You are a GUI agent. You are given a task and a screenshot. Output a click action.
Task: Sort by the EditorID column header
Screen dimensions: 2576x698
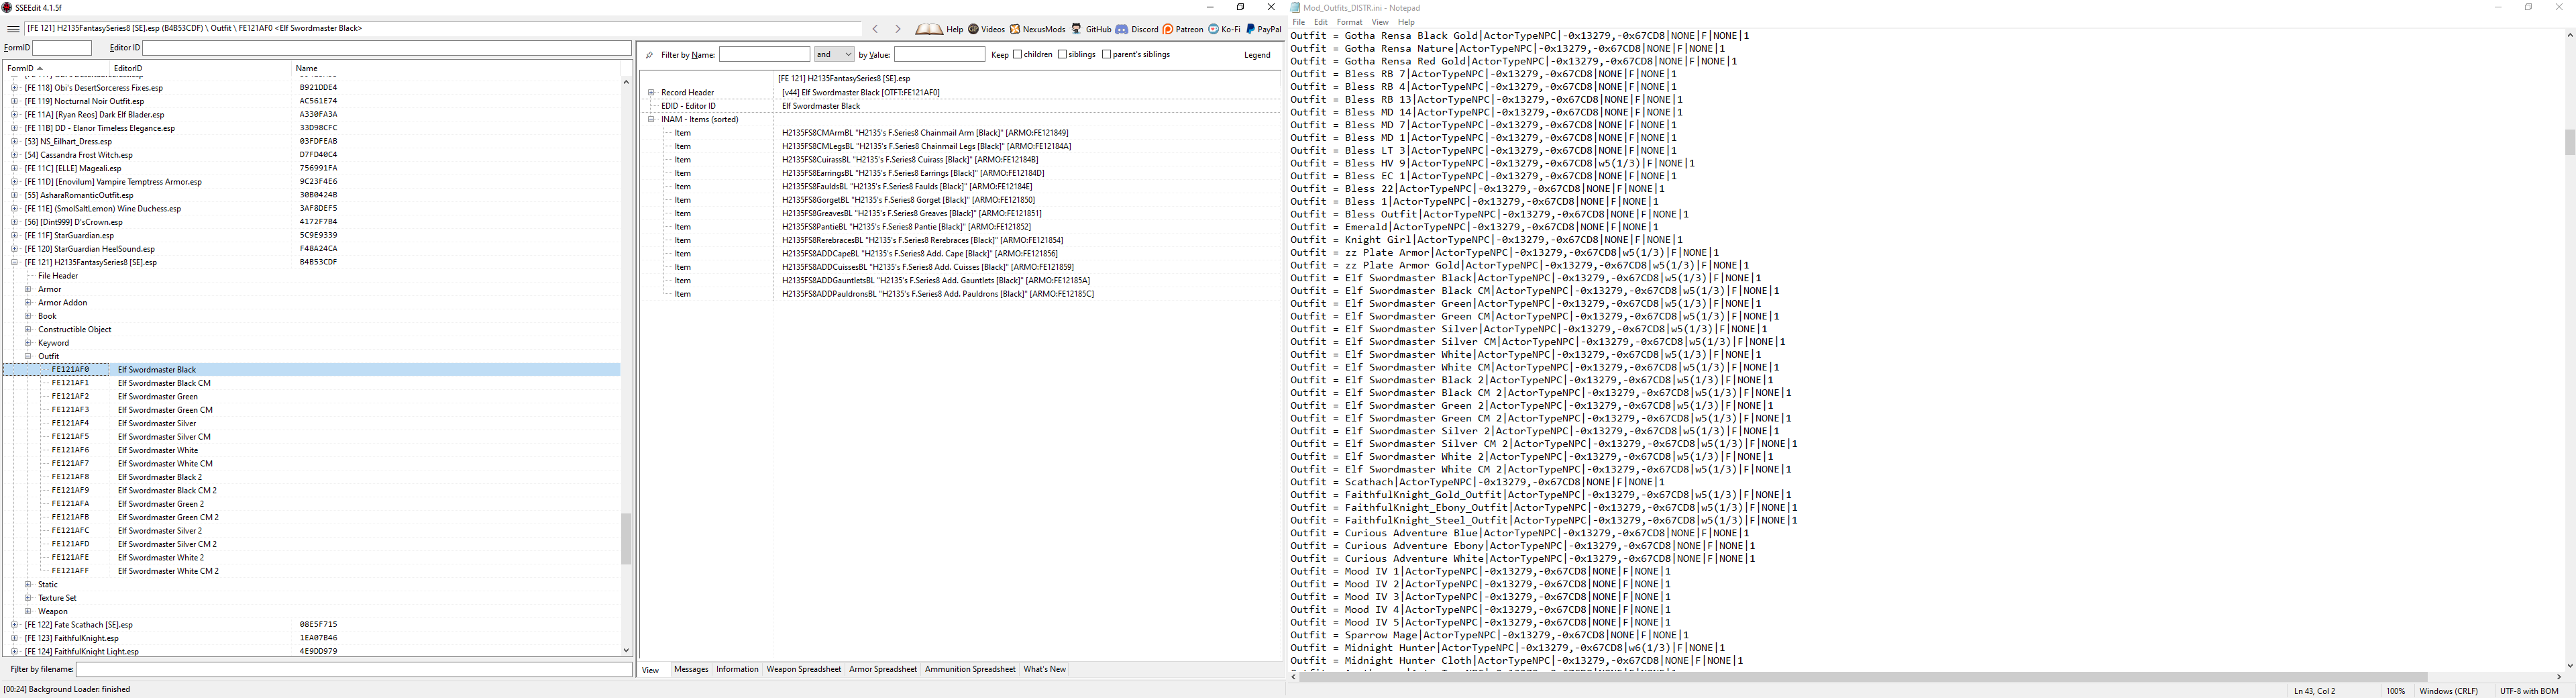pos(200,68)
